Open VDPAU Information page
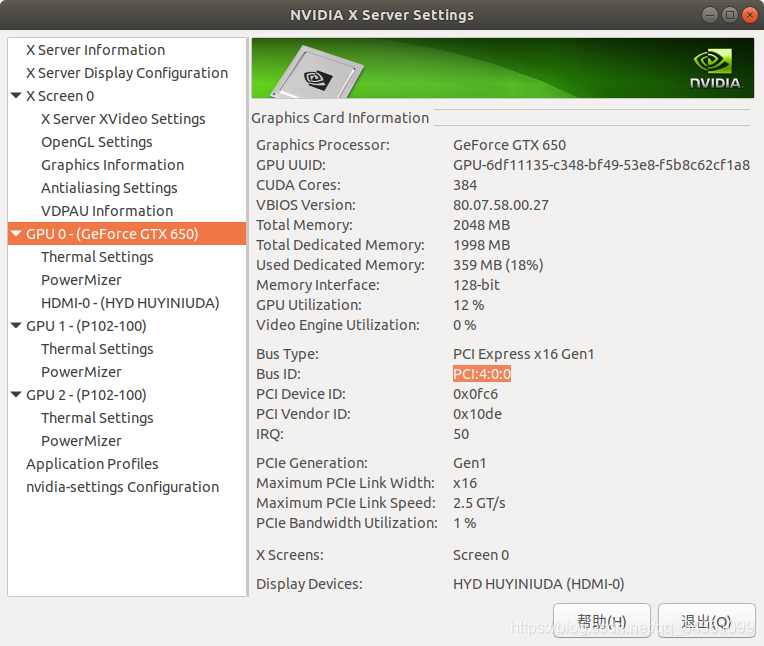The height and width of the screenshot is (646, 764). tap(107, 210)
